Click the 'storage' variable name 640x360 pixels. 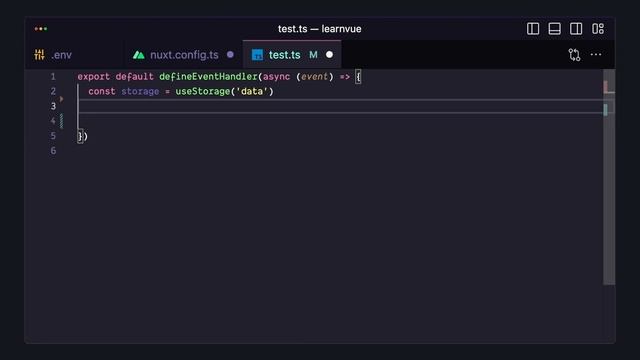pos(140,91)
